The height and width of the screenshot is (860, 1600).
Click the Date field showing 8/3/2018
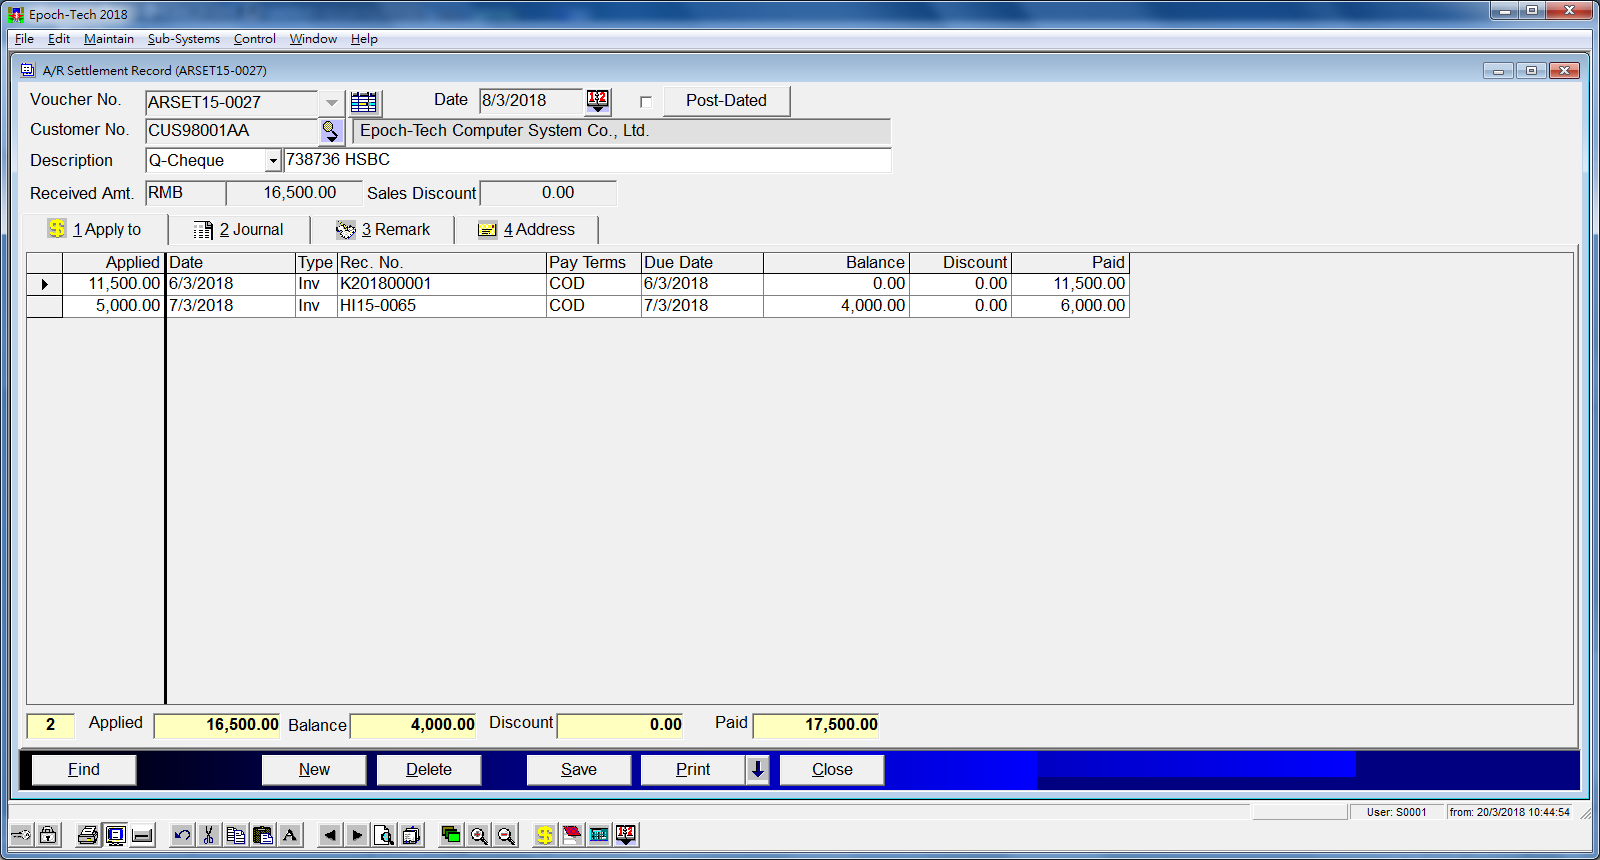tap(531, 101)
